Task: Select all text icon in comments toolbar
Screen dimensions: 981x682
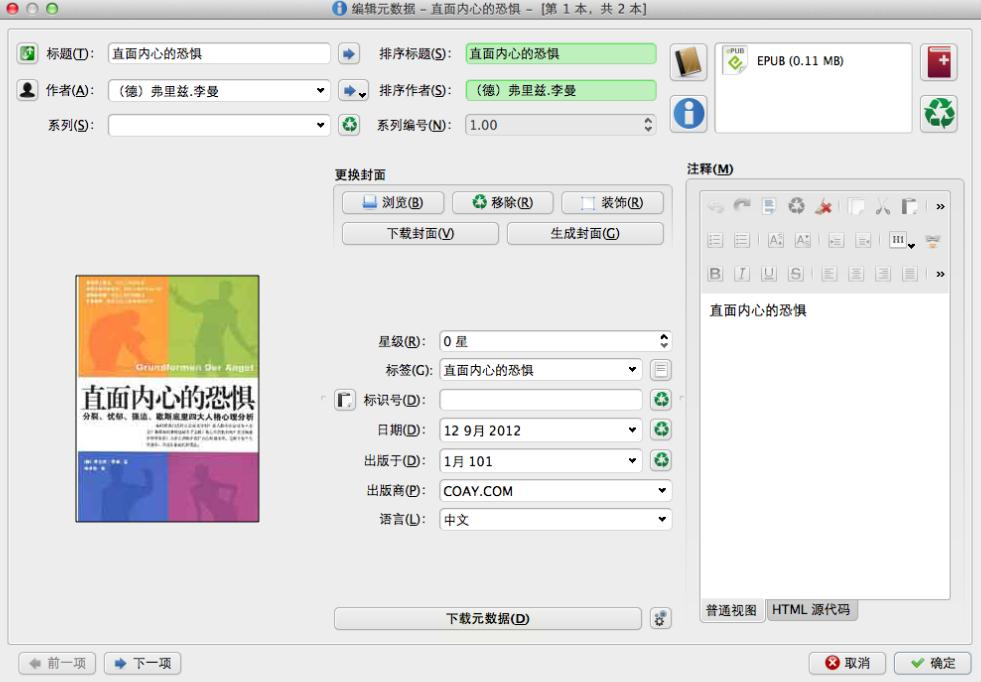Action: coord(769,206)
